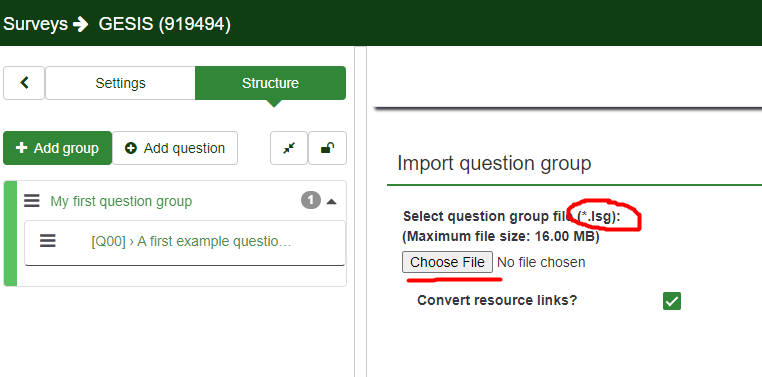
Task: Click the Add group button
Action: click(x=57, y=148)
